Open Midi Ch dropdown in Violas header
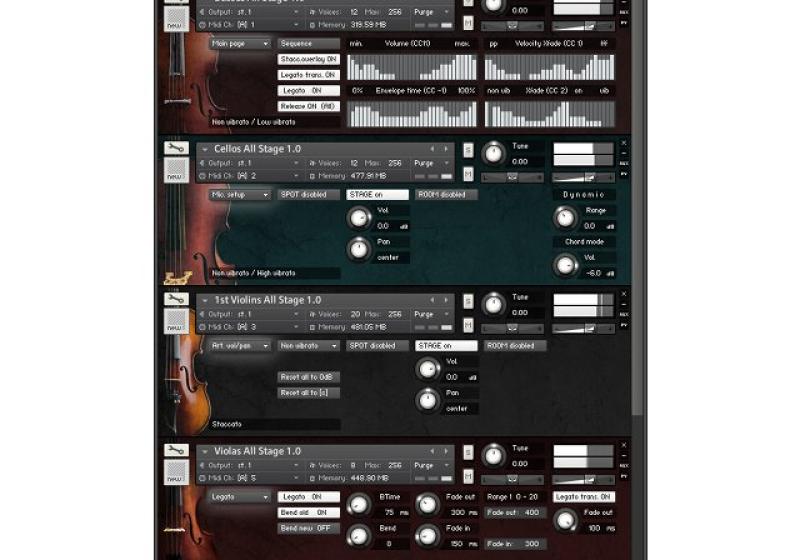This screenshot has height=560, width=800. [249, 478]
